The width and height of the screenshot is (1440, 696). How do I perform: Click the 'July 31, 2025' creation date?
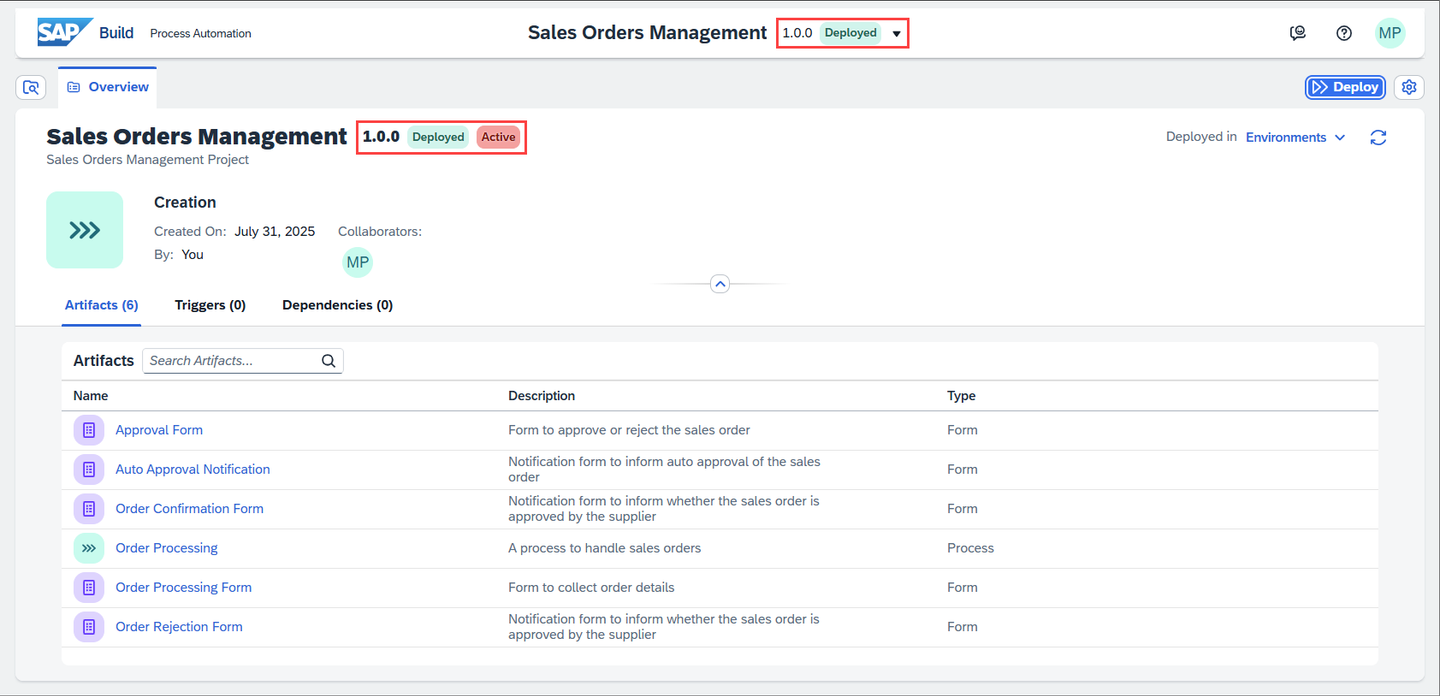275,231
